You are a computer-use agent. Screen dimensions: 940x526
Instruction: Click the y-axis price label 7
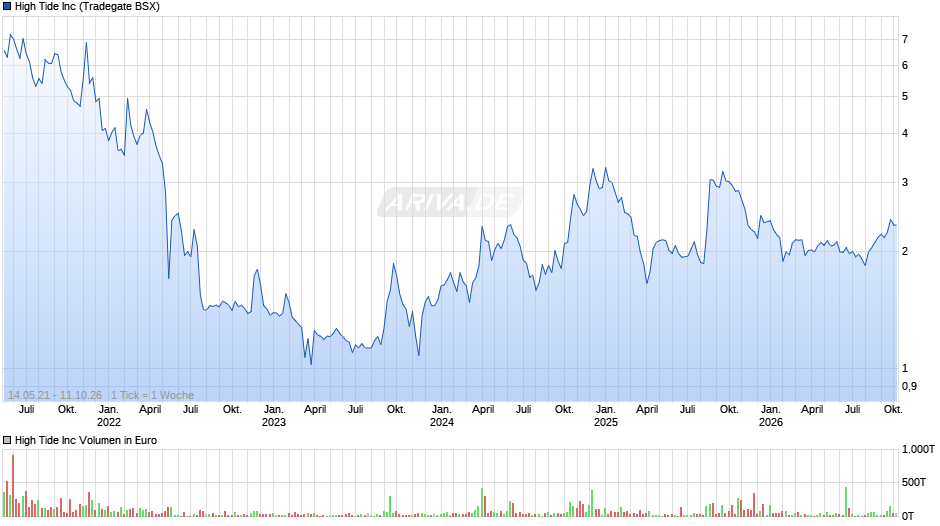coord(905,40)
